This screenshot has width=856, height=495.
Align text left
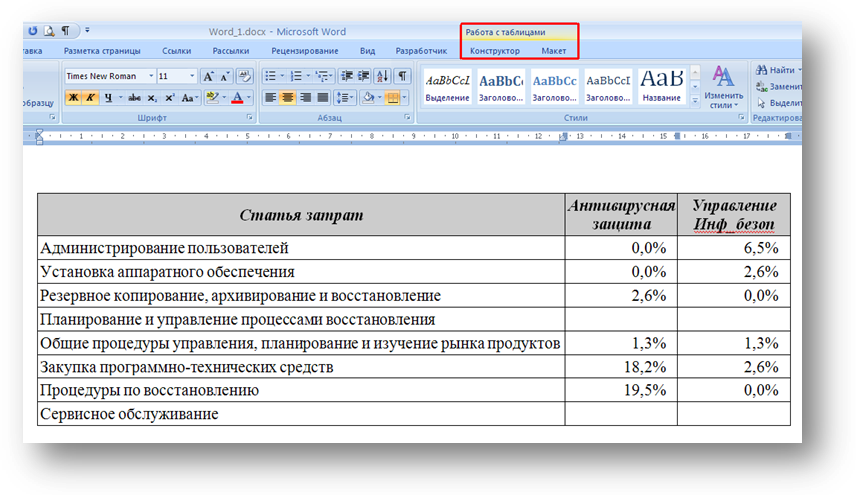coord(270,98)
